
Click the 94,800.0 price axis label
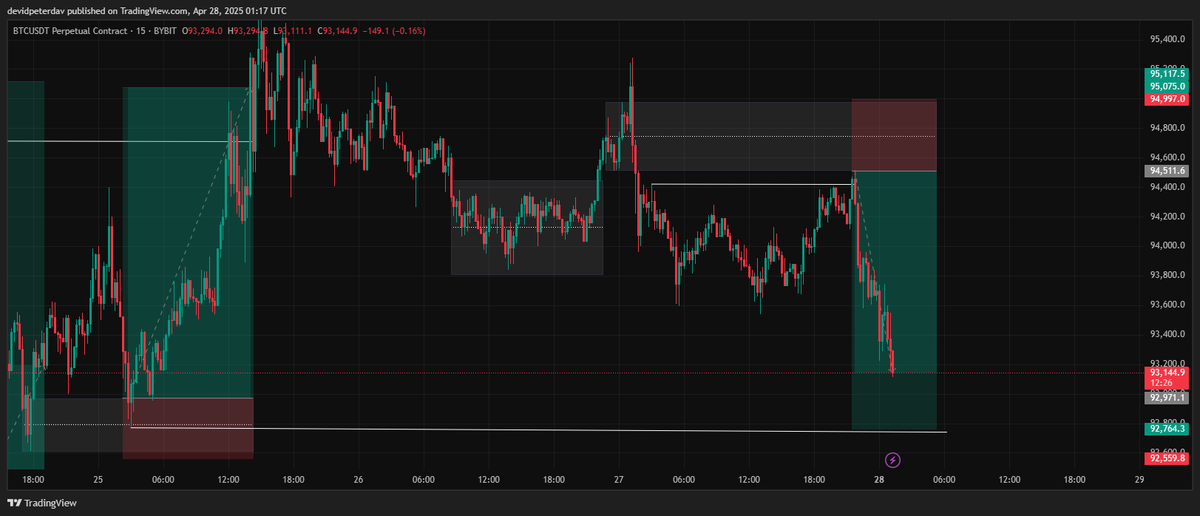pos(1167,128)
